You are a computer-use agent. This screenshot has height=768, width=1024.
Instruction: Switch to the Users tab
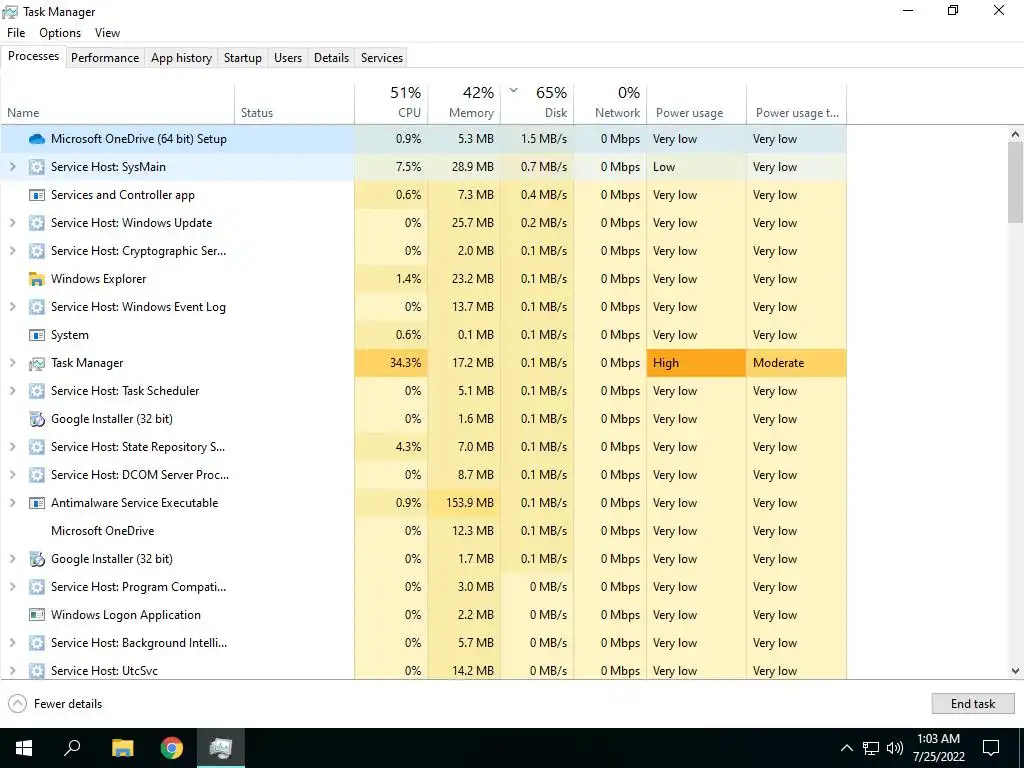288,57
